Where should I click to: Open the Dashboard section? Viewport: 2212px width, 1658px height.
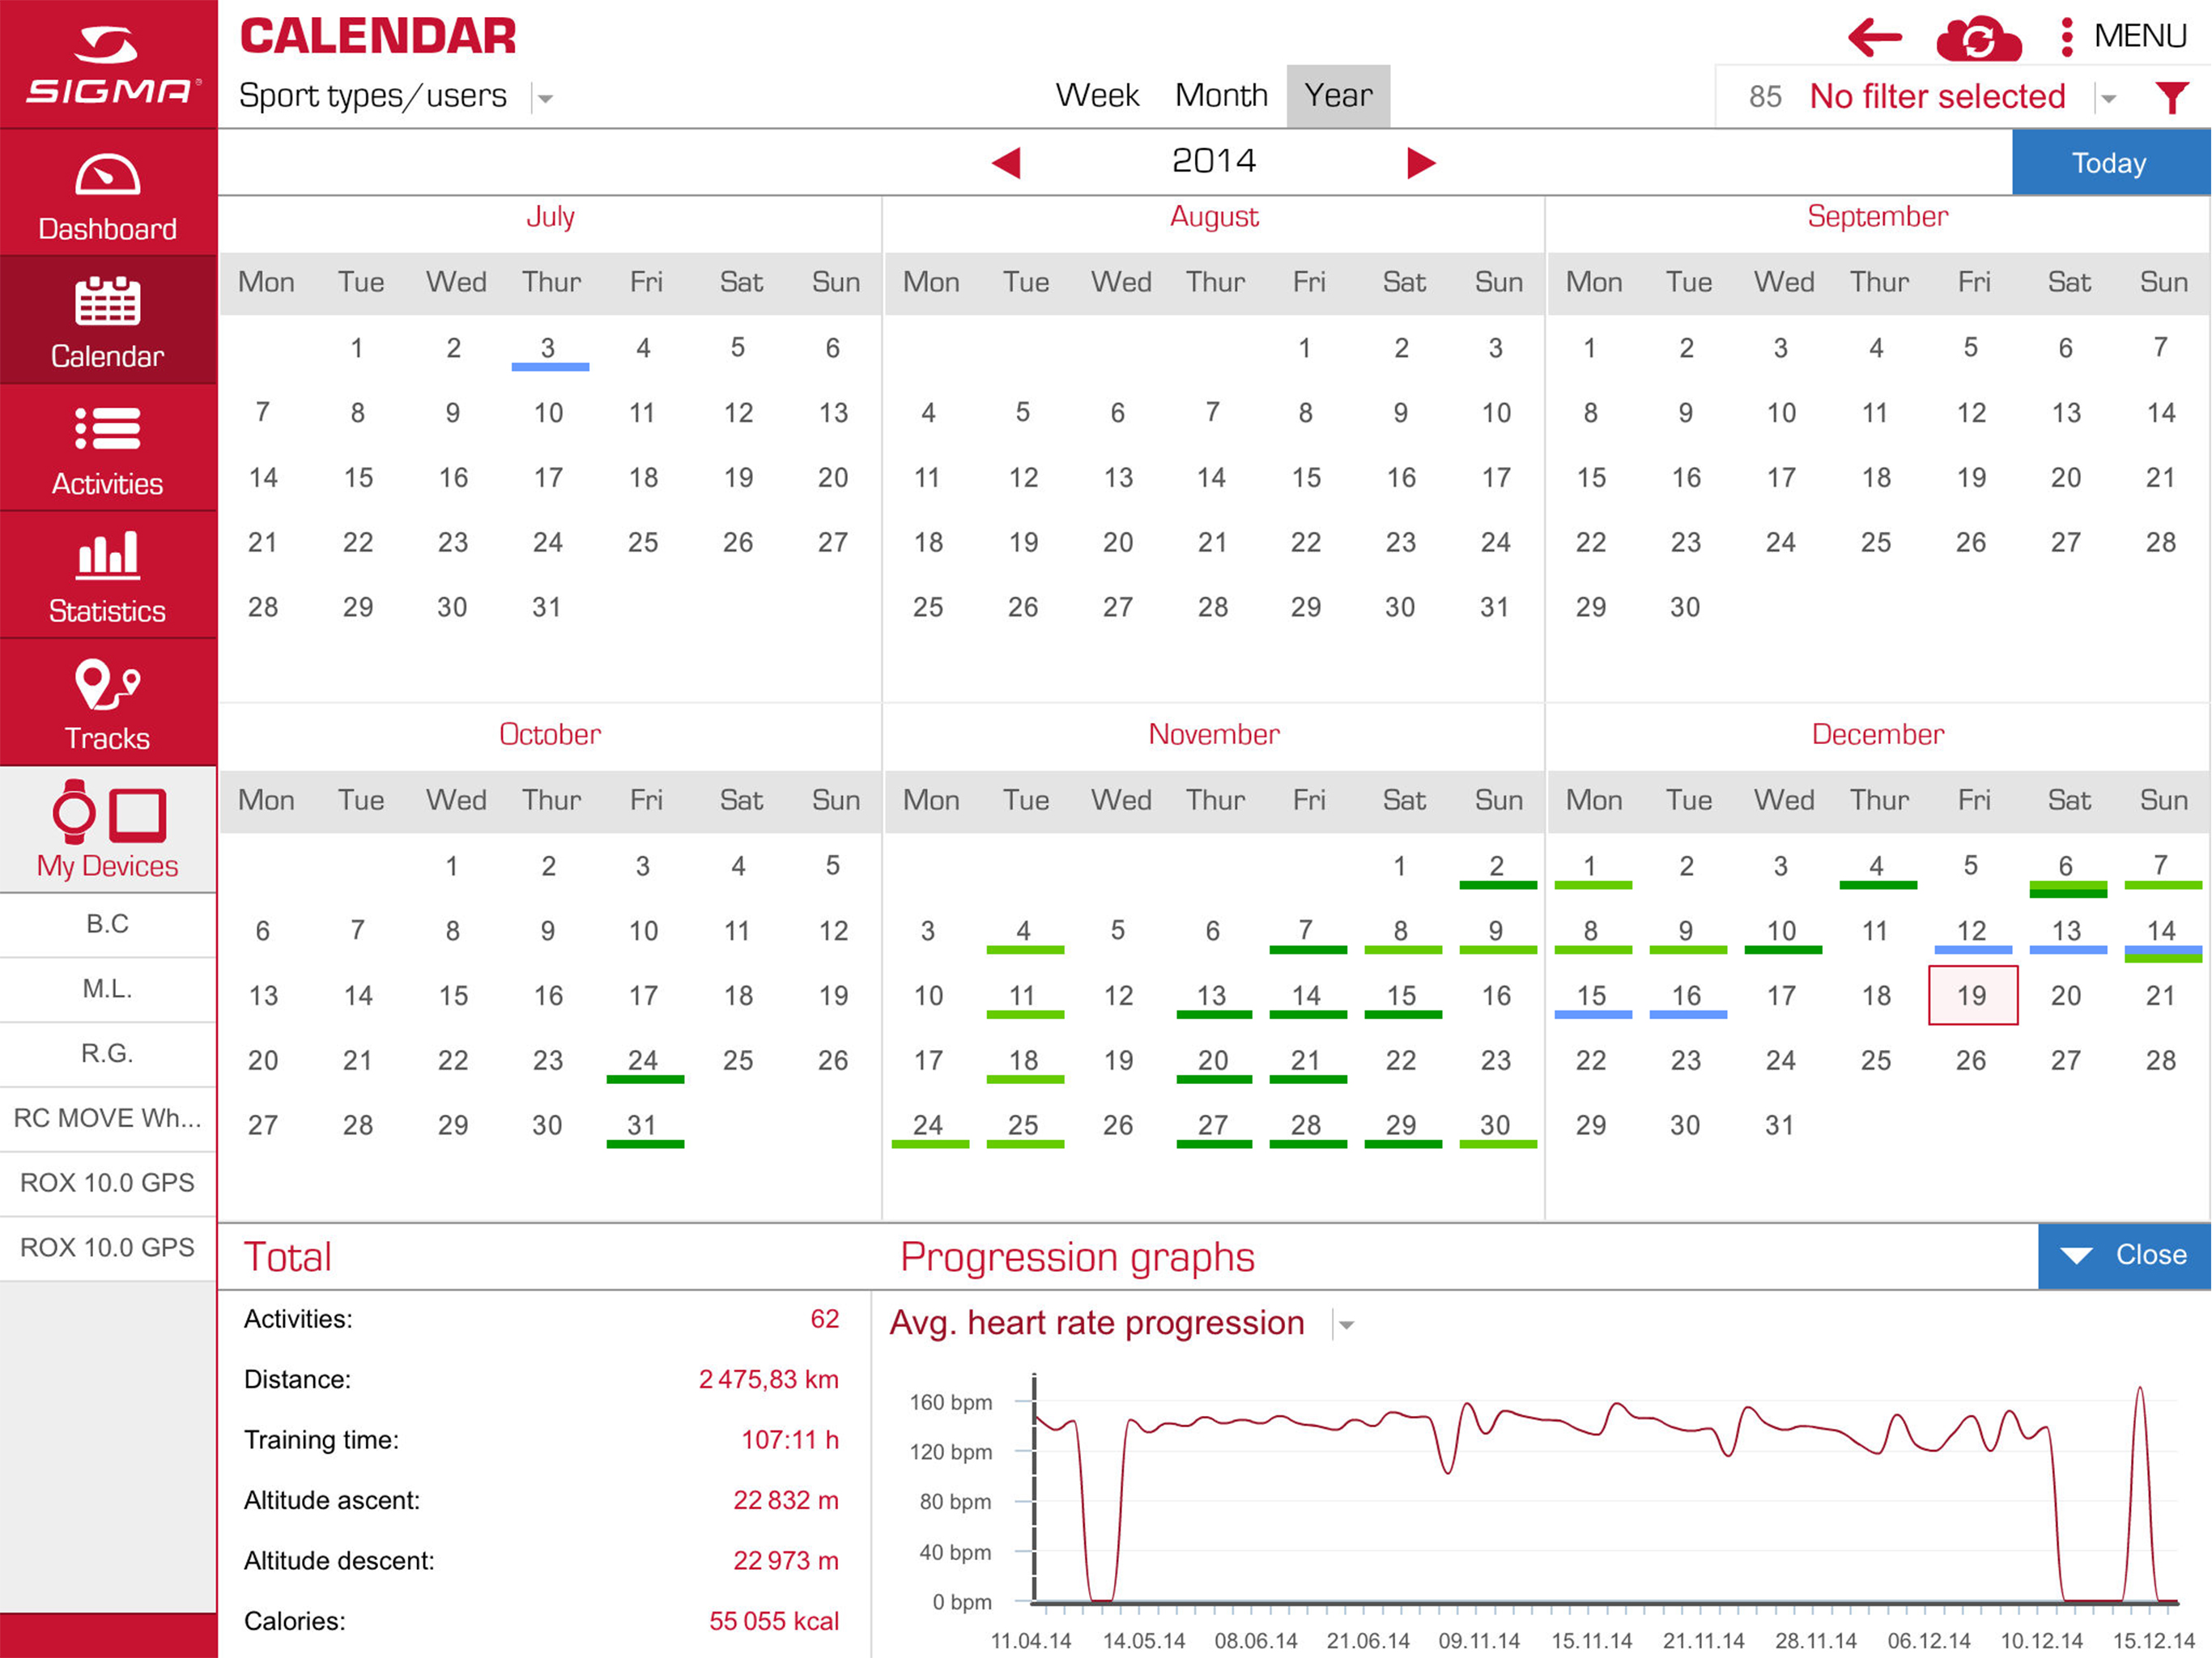tap(108, 195)
